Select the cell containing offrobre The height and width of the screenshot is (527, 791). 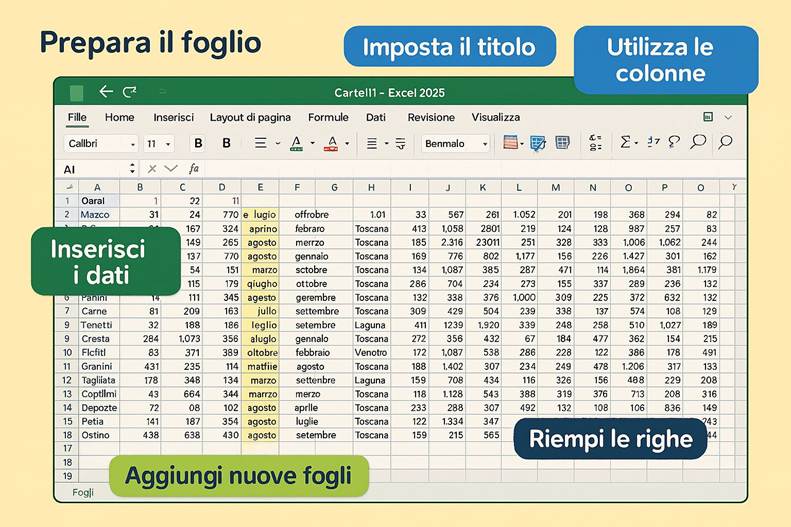tap(316, 214)
